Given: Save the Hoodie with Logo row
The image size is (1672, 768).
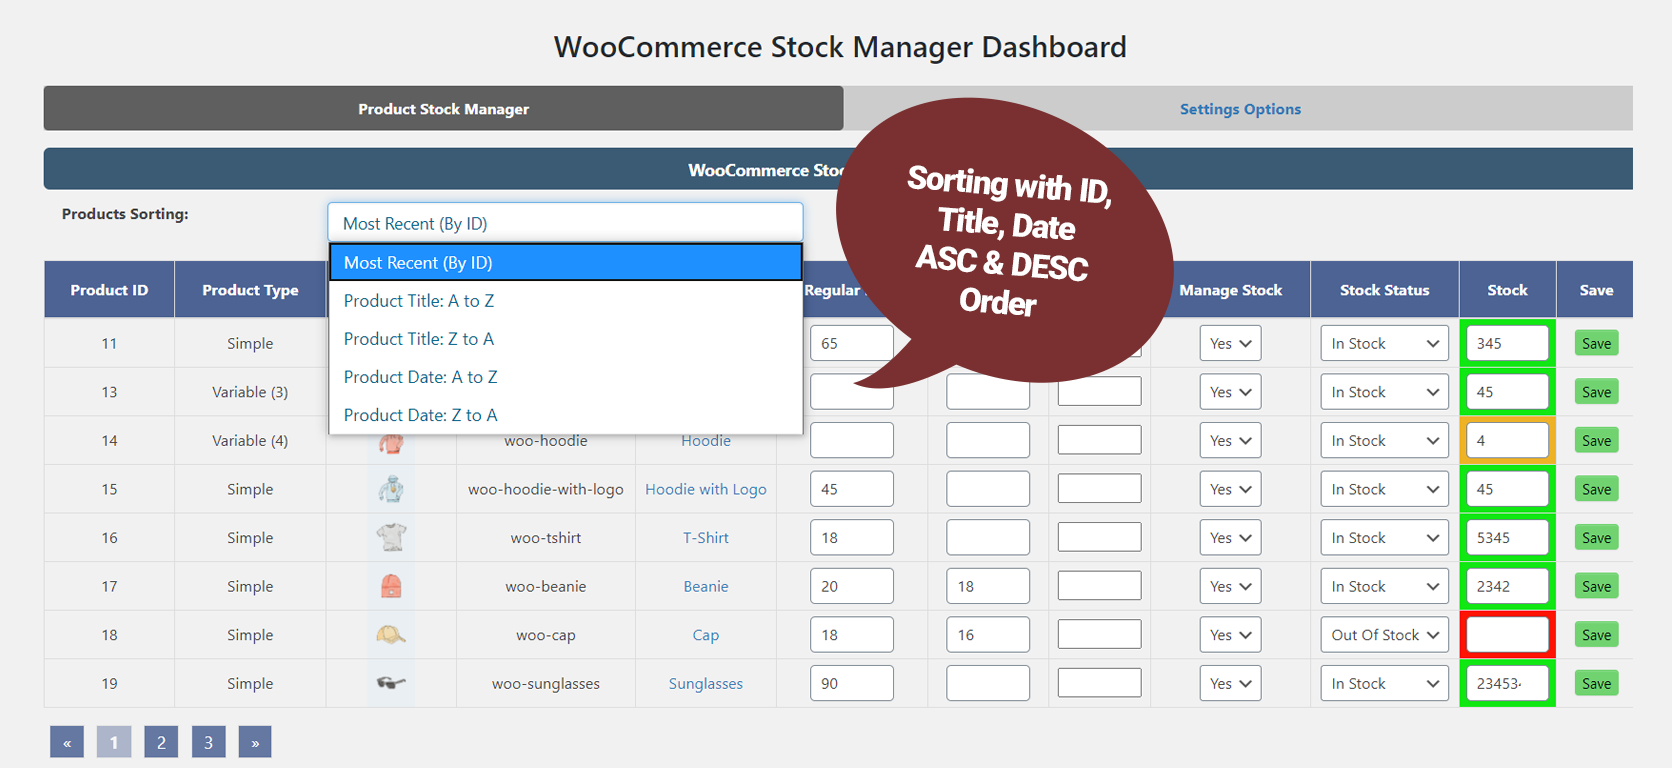Looking at the screenshot, I should 1596,489.
